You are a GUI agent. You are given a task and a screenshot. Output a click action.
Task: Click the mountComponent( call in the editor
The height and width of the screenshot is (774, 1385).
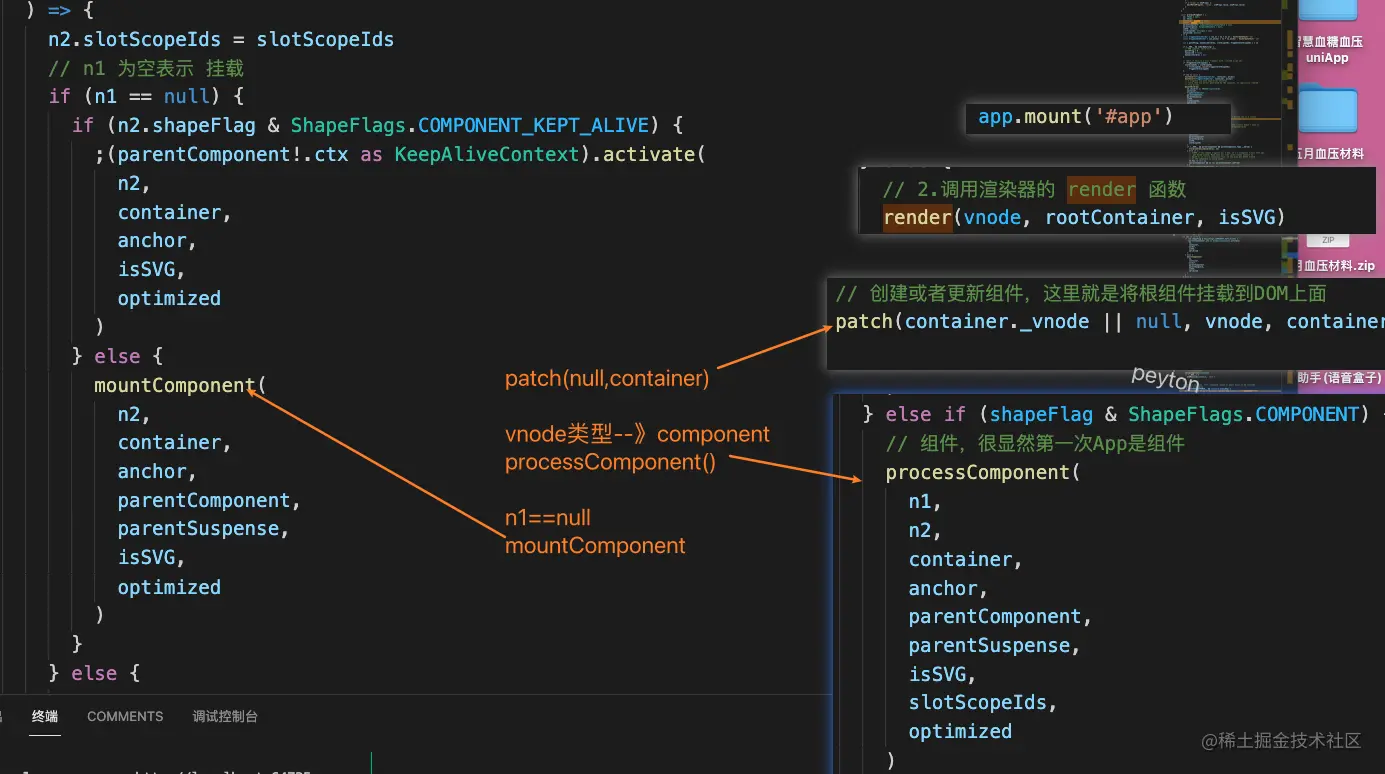pyautogui.click(x=181, y=385)
